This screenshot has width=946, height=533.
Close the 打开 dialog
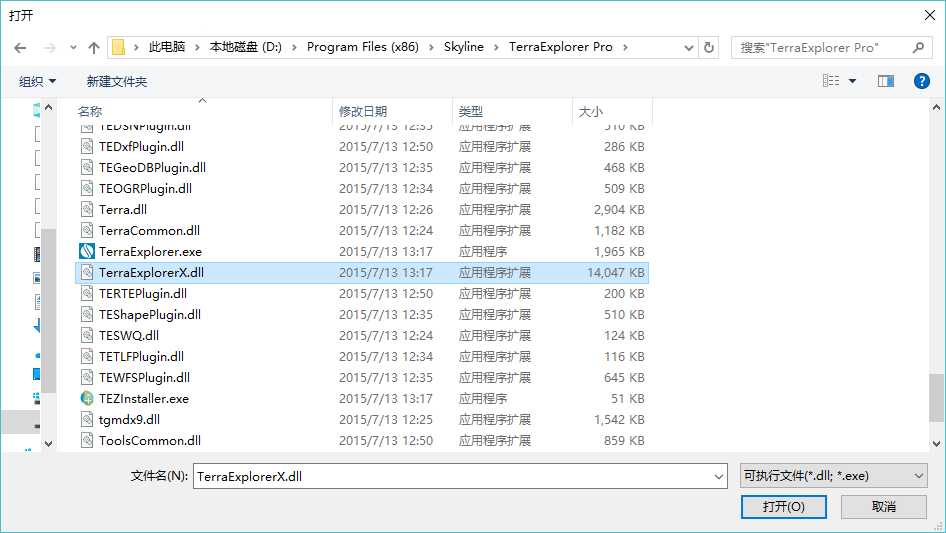(930, 15)
